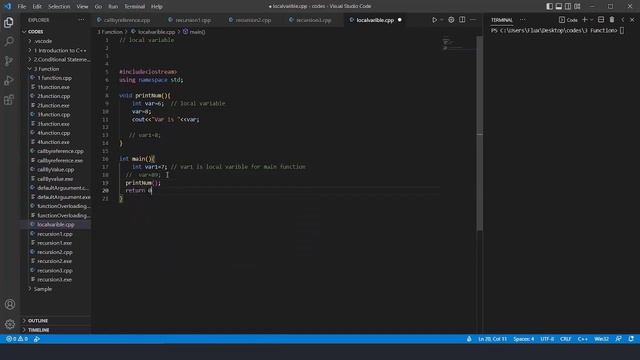Open the Help menu
This screenshot has width=640, height=360.
click(x=157, y=7)
